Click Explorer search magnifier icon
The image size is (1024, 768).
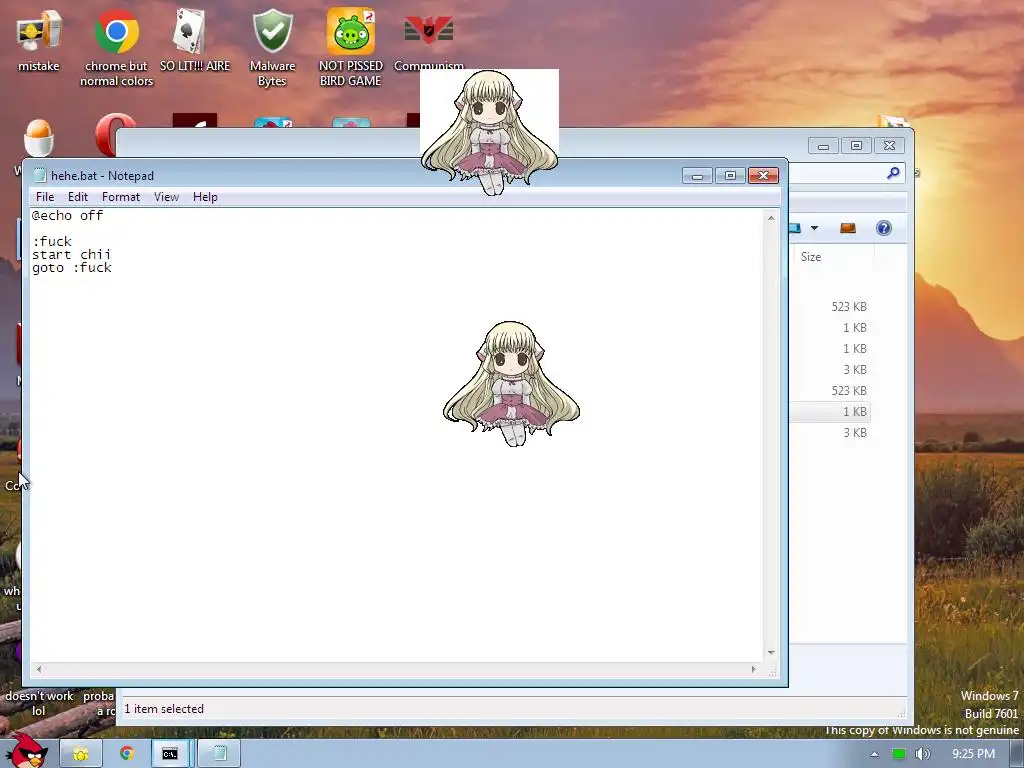point(893,172)
